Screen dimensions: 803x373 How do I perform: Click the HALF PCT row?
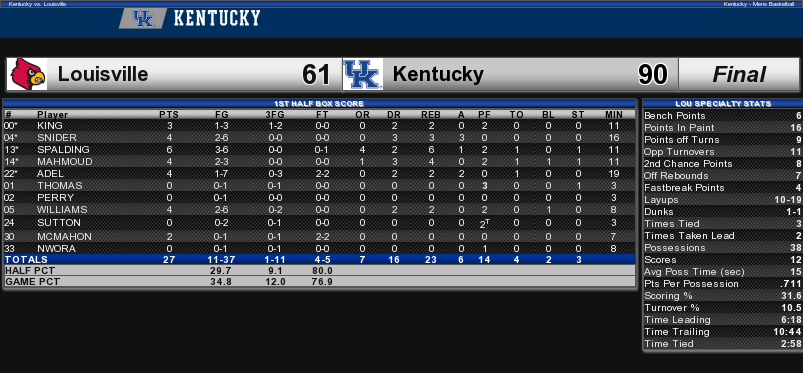pyautogui.click(x=320, y=271)
